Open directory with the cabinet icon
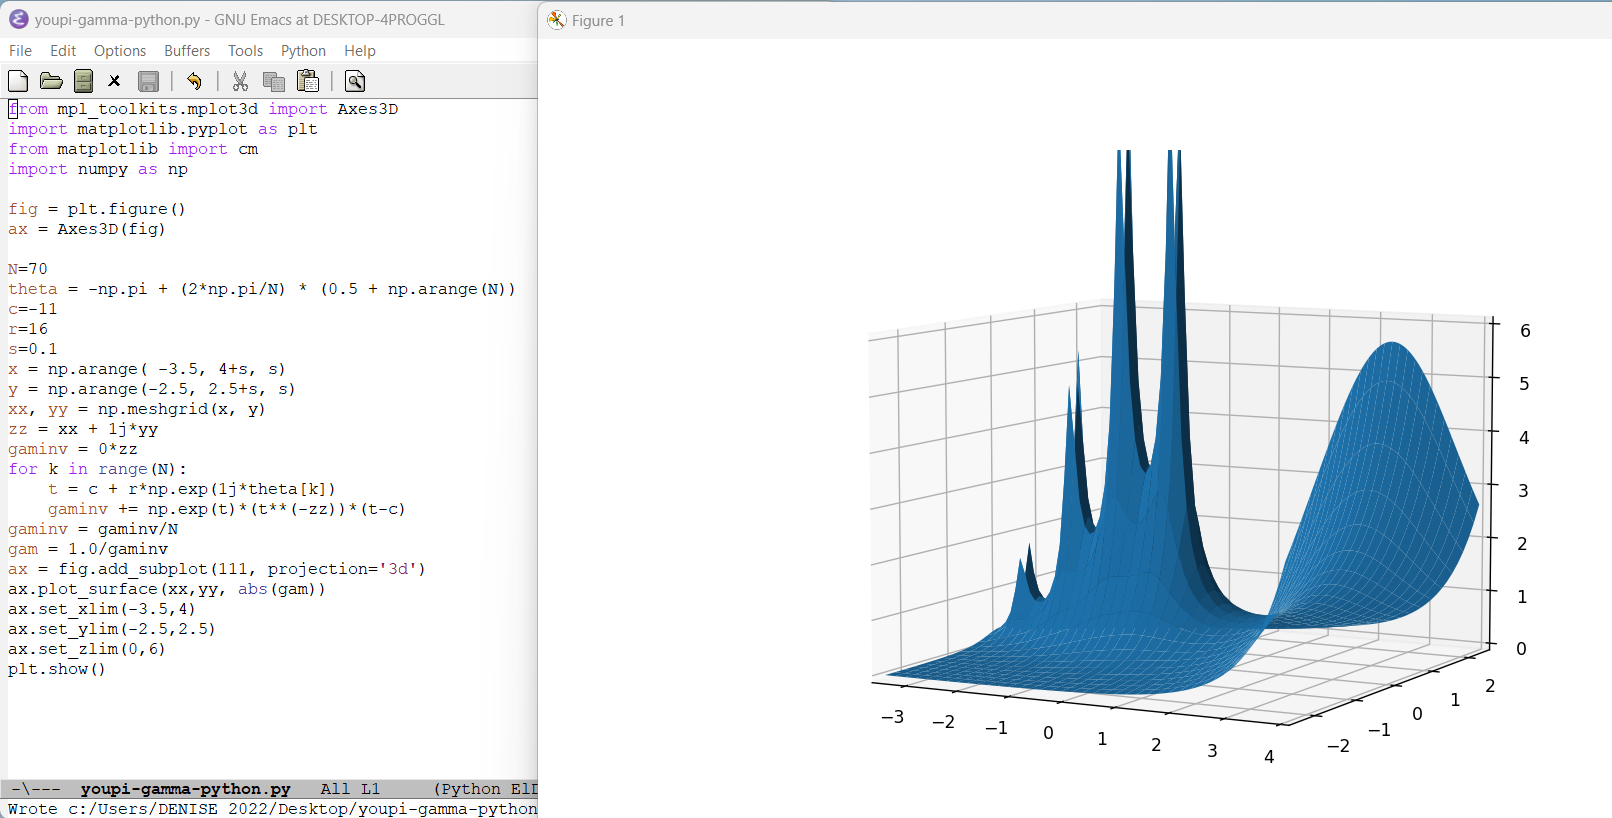This screenshot has height=818, width=1612. [x=84, y=81]
